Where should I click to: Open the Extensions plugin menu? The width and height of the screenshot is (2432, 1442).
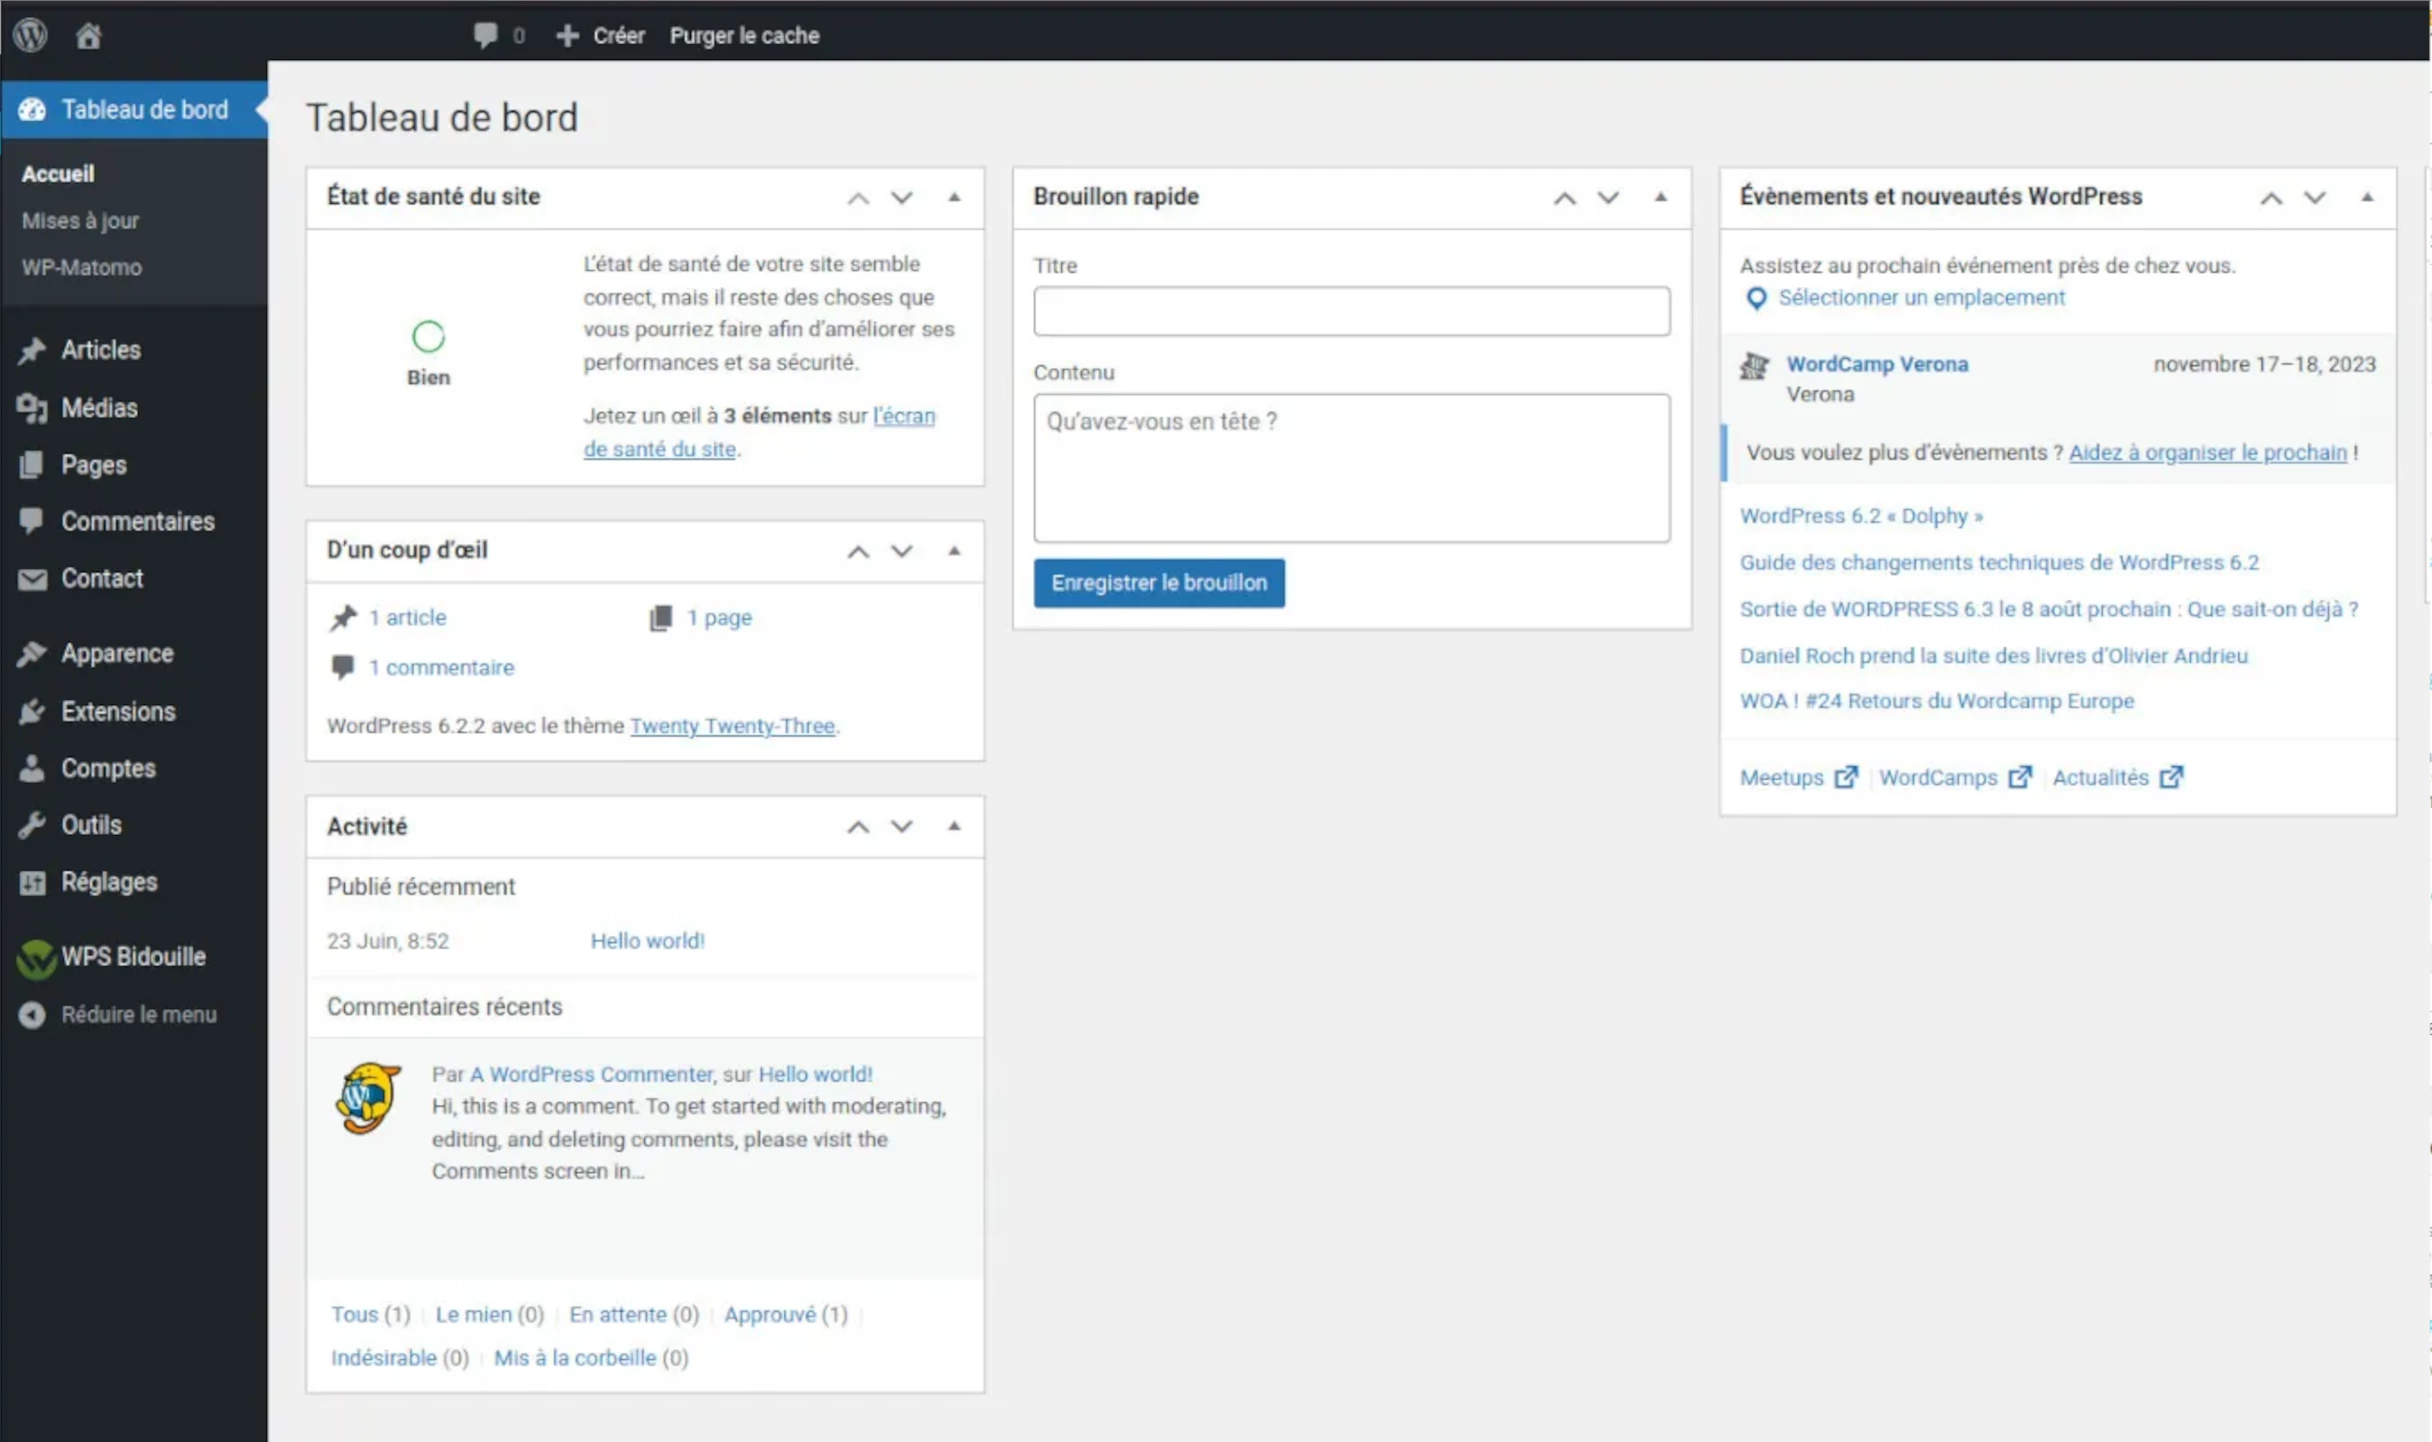117,711
